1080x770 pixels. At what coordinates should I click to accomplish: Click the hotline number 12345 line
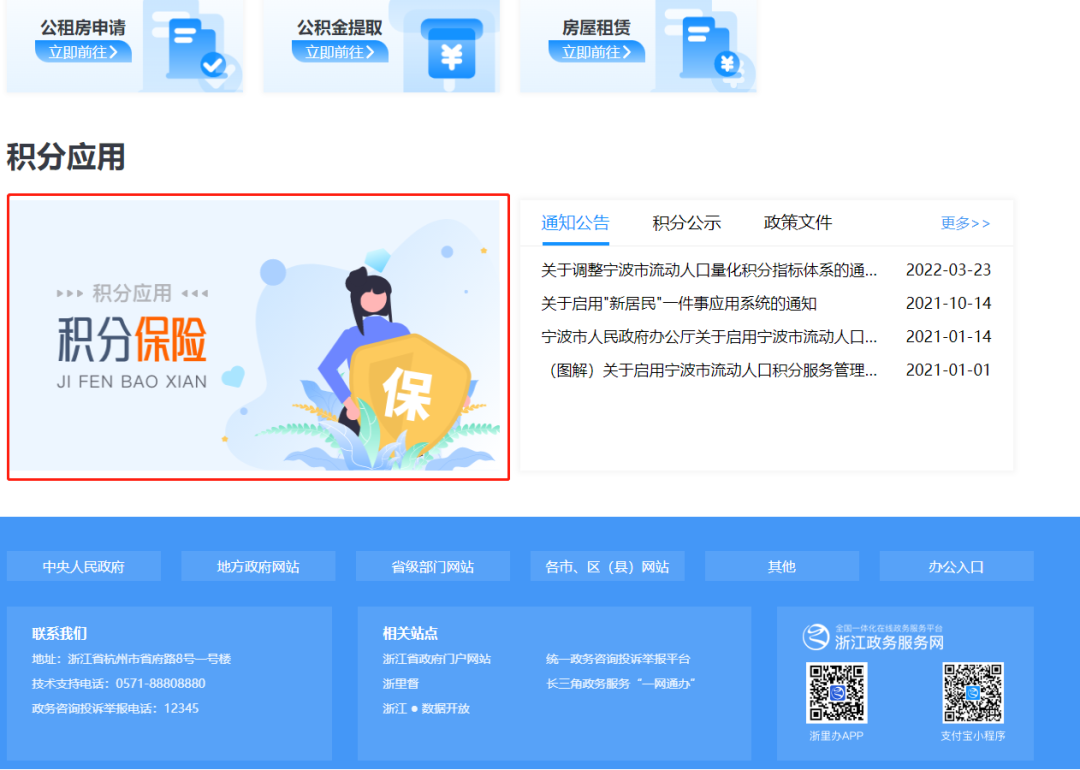[x=115, y=709]
